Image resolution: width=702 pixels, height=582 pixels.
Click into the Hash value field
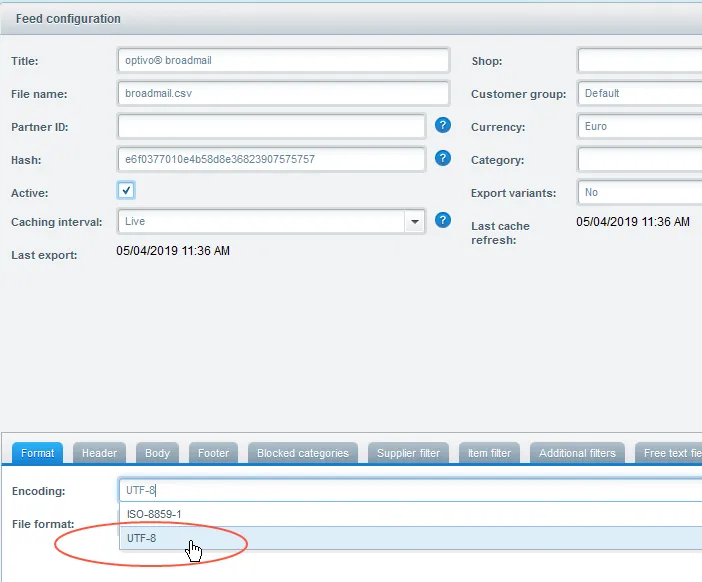pyautogui.click(x=271, y=160)
